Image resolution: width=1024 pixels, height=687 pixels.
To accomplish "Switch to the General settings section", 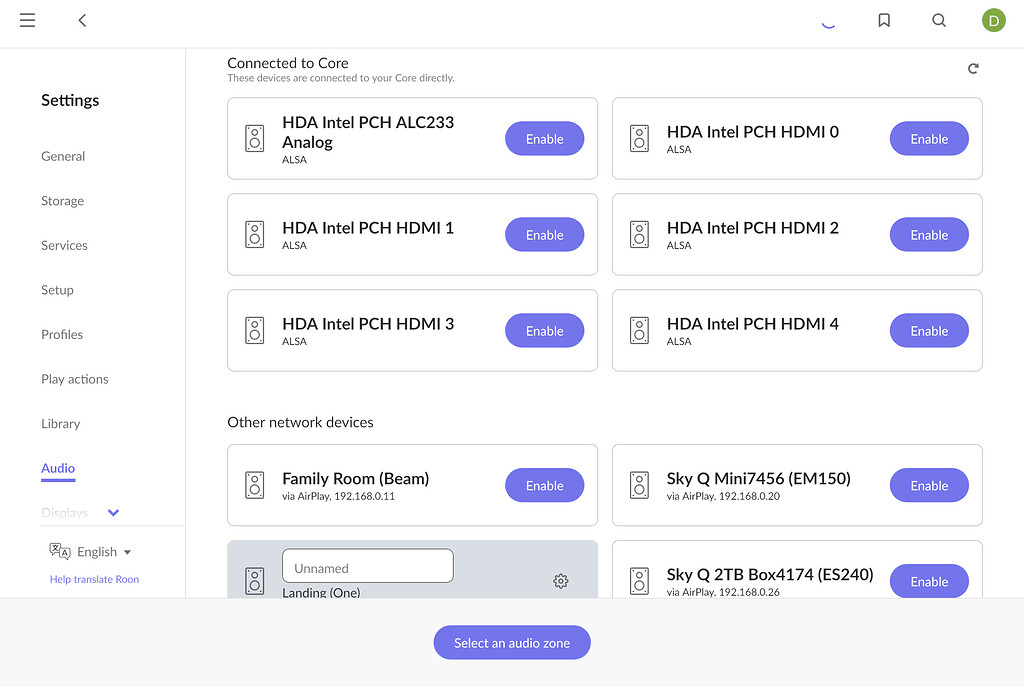I will [63, 156].
